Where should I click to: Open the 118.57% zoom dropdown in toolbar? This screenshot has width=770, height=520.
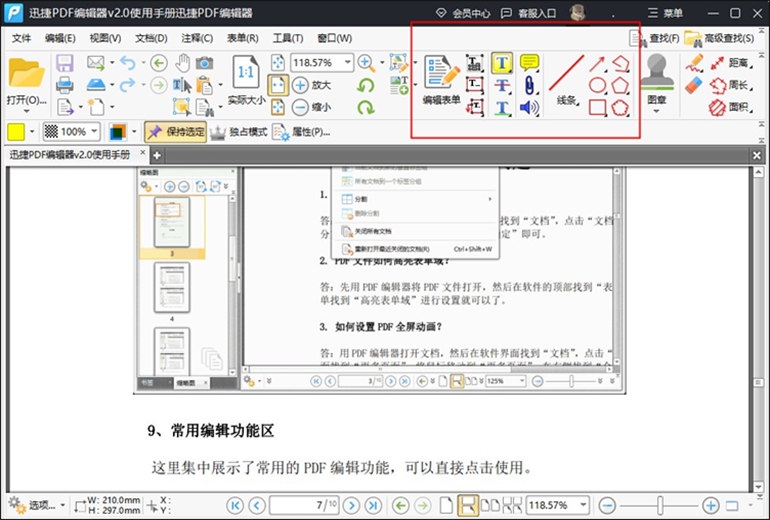(348, 62)
